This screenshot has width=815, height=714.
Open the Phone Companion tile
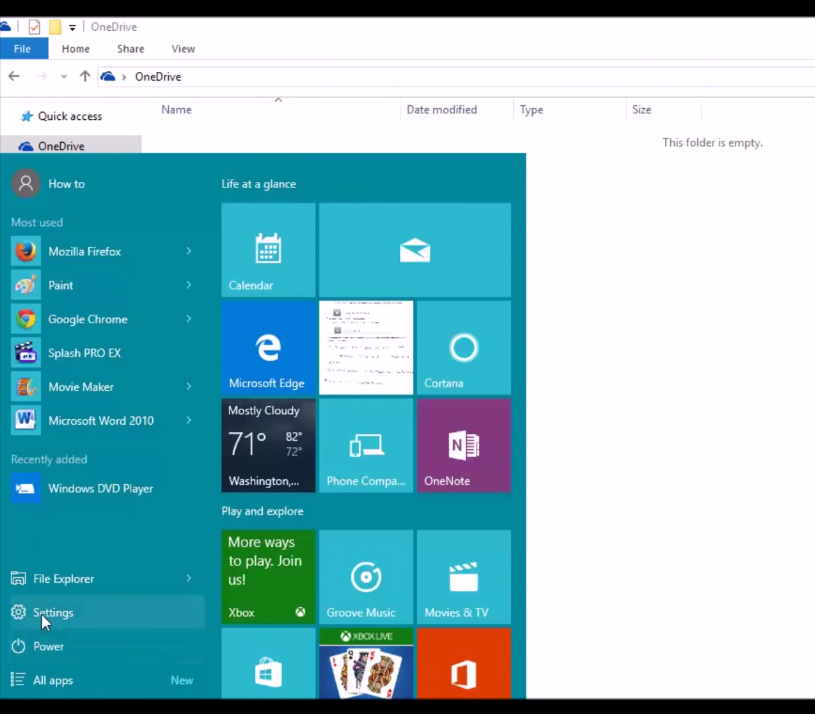coord(365,445)
